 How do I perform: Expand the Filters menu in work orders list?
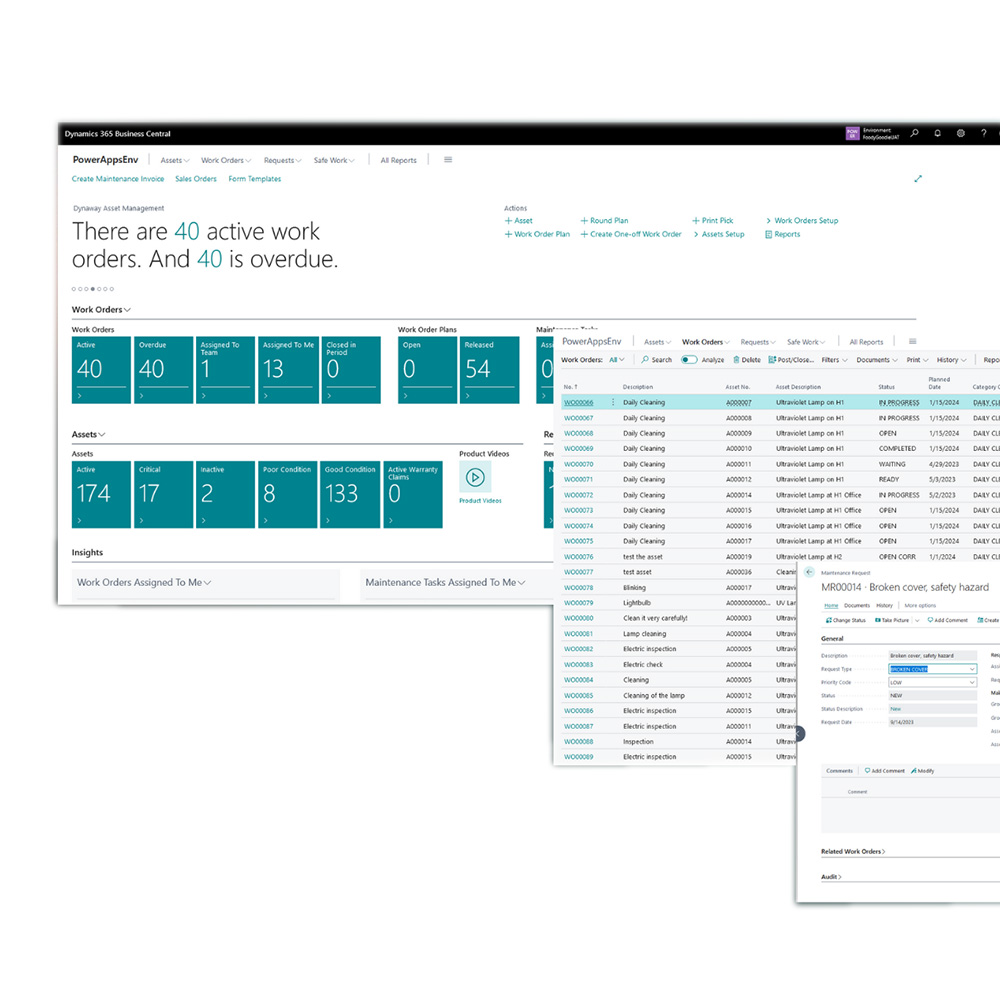[834, 360]
